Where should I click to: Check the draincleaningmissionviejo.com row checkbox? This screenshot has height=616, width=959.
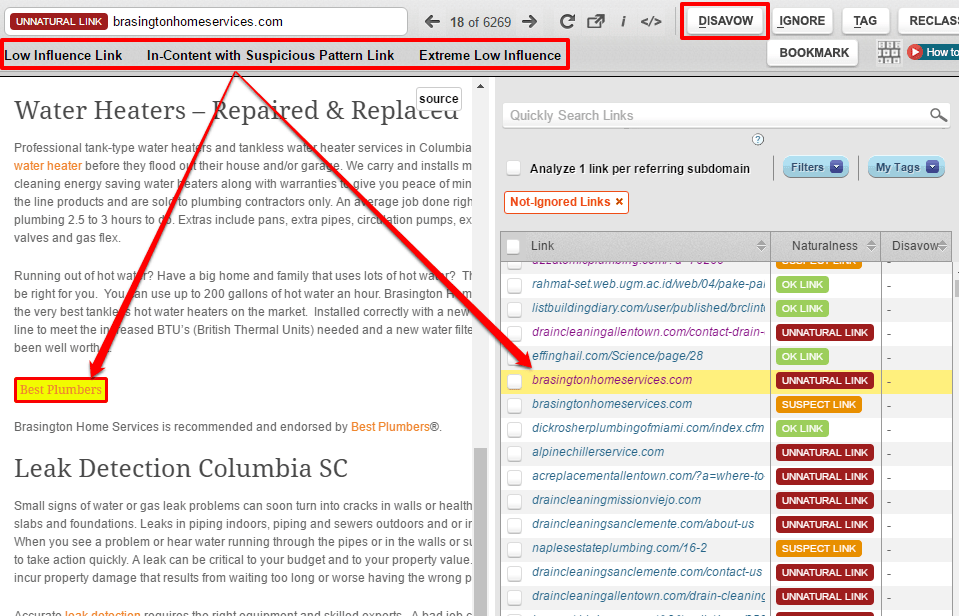[514, 501]
